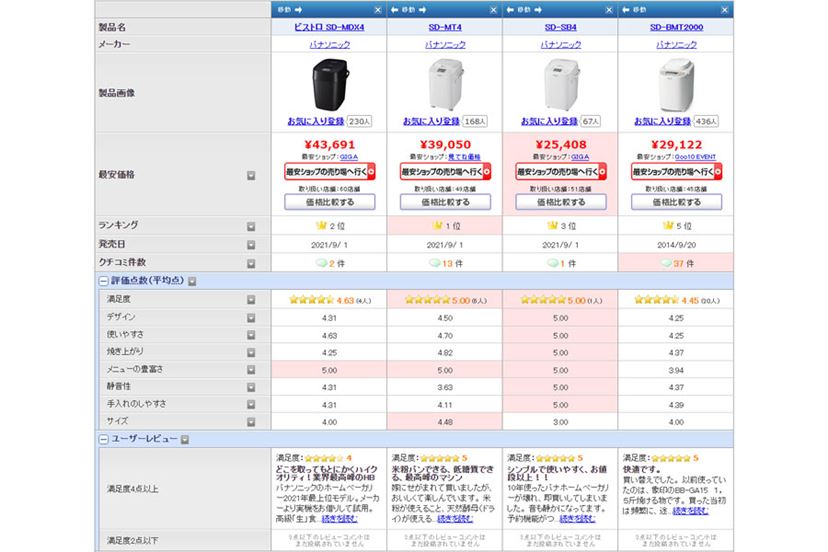The width and height of the screenshot is (828, 552).
Task: Remove the SD-MDX4 column with its X icon
Action: [x=375, y=9]
